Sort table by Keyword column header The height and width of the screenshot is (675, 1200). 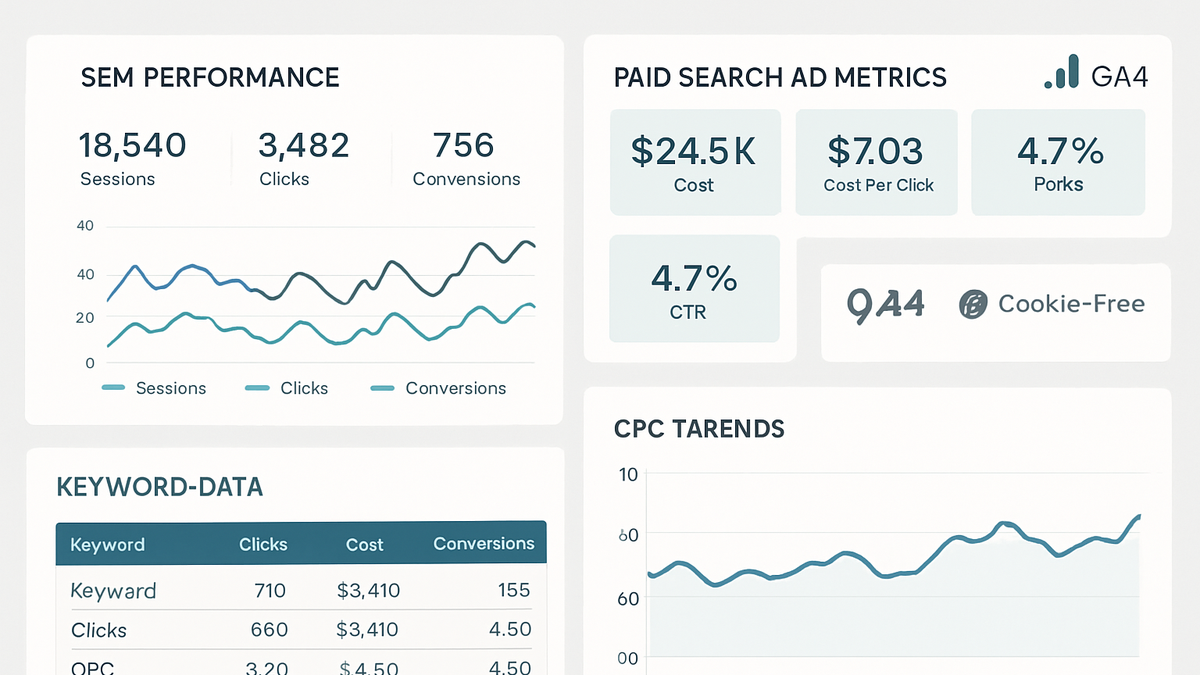point(108,545)
